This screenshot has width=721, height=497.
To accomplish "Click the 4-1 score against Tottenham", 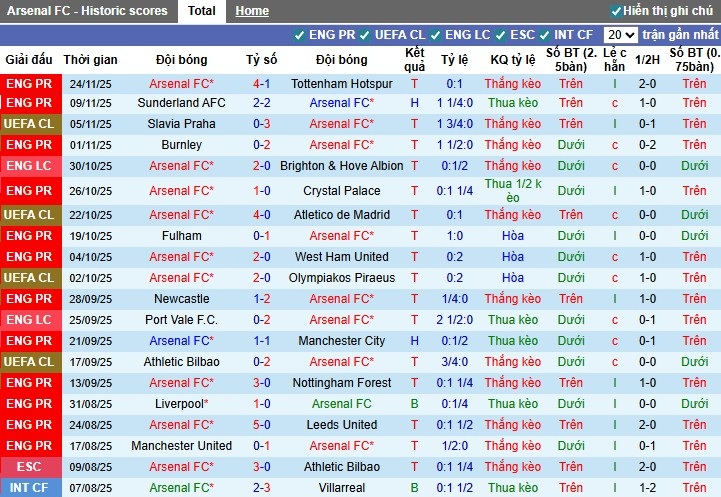I will pyautogui.click(x=261, y=84).
